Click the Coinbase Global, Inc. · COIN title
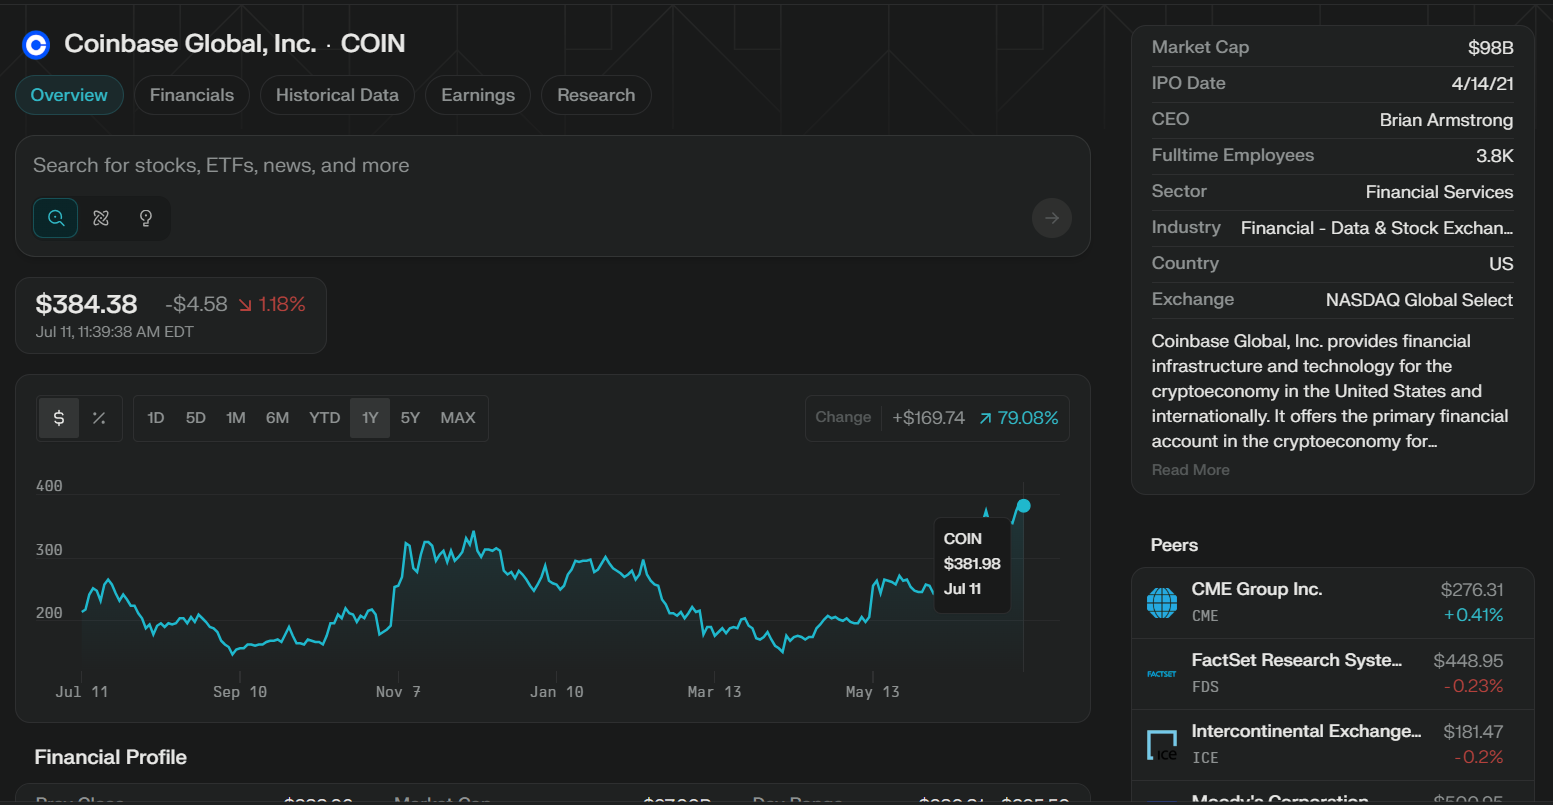The image size is (1553, 805). coord(235,44)
